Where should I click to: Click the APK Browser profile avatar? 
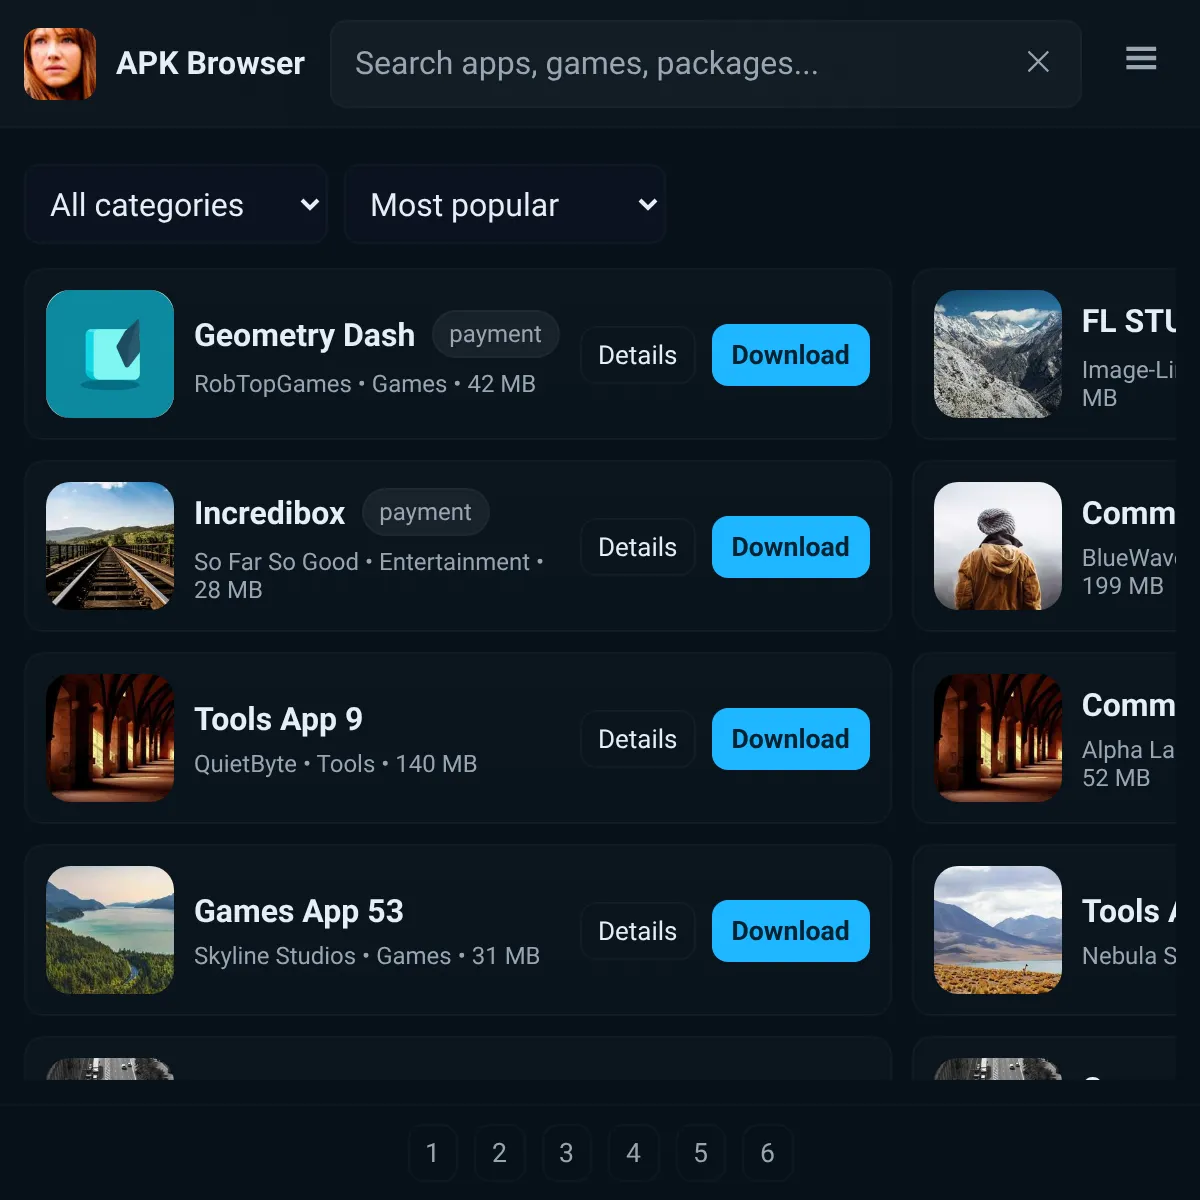tap(60, 64)
